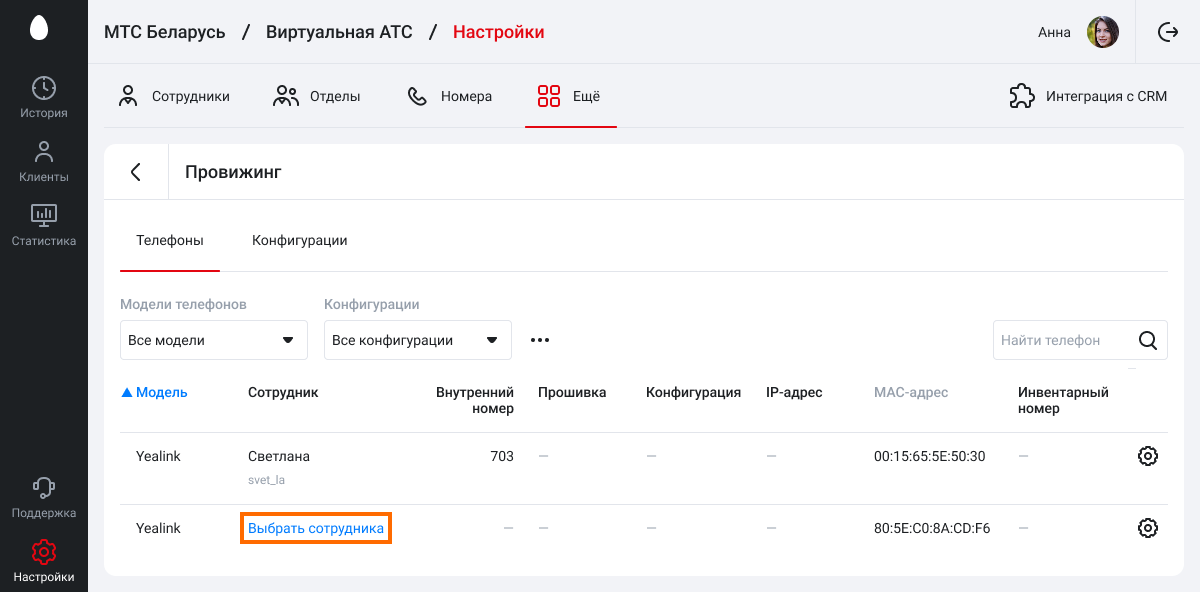
Task: Click the logout arrow icon
Action: [1167, 32]
